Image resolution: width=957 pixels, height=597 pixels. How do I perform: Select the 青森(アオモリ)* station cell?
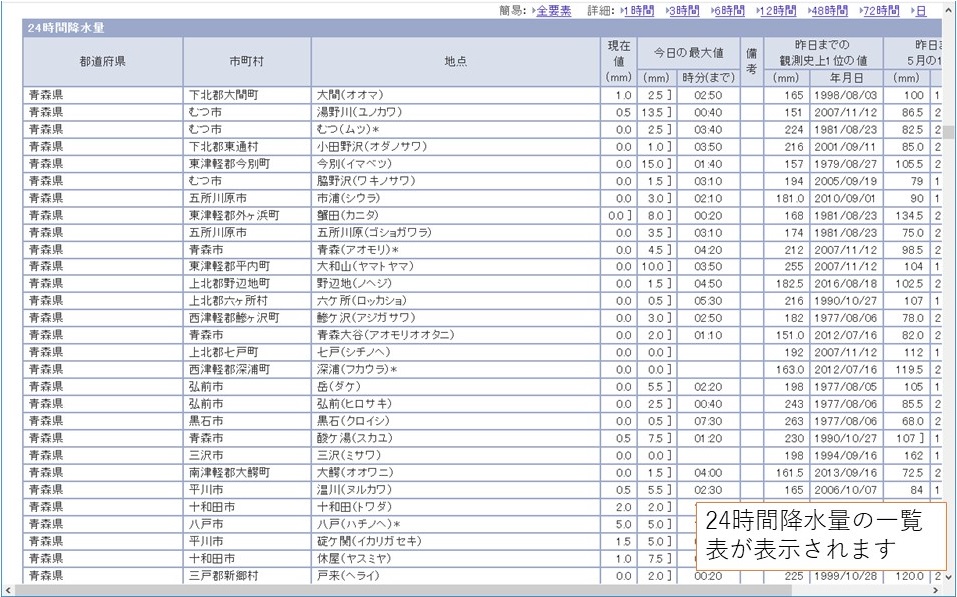455,249
